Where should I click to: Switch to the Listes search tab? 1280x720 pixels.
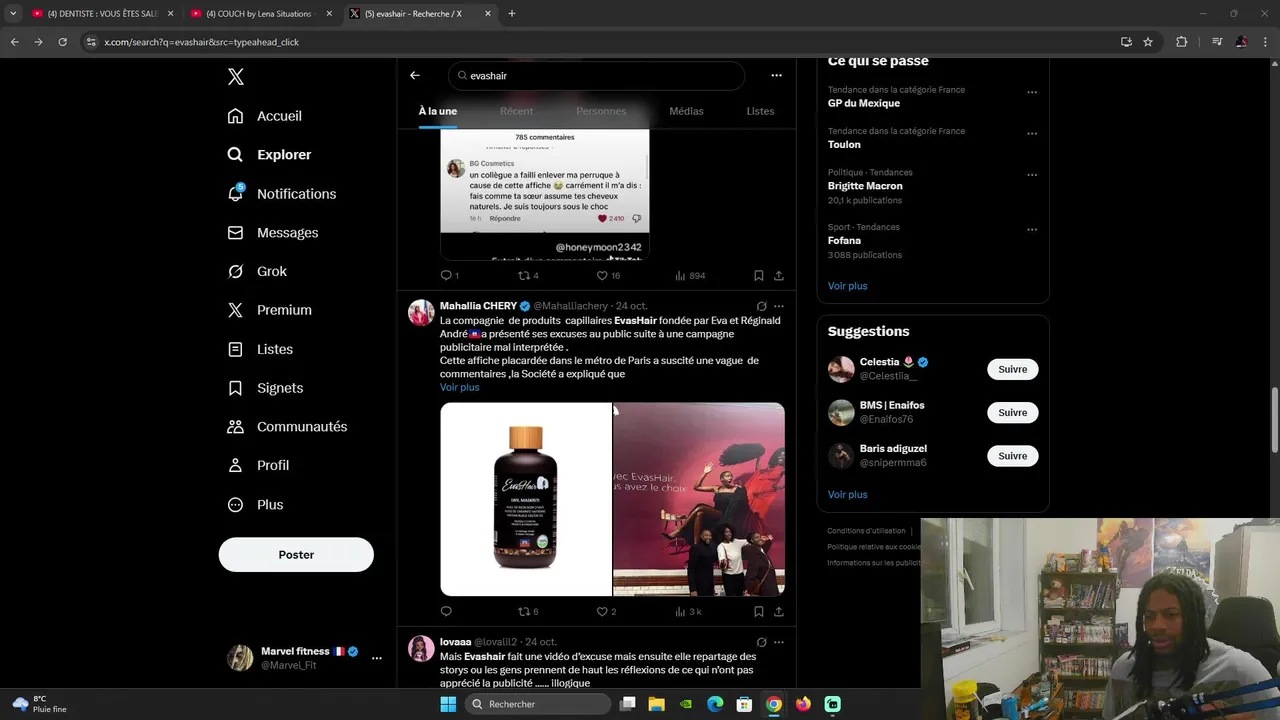click(760, 111)
